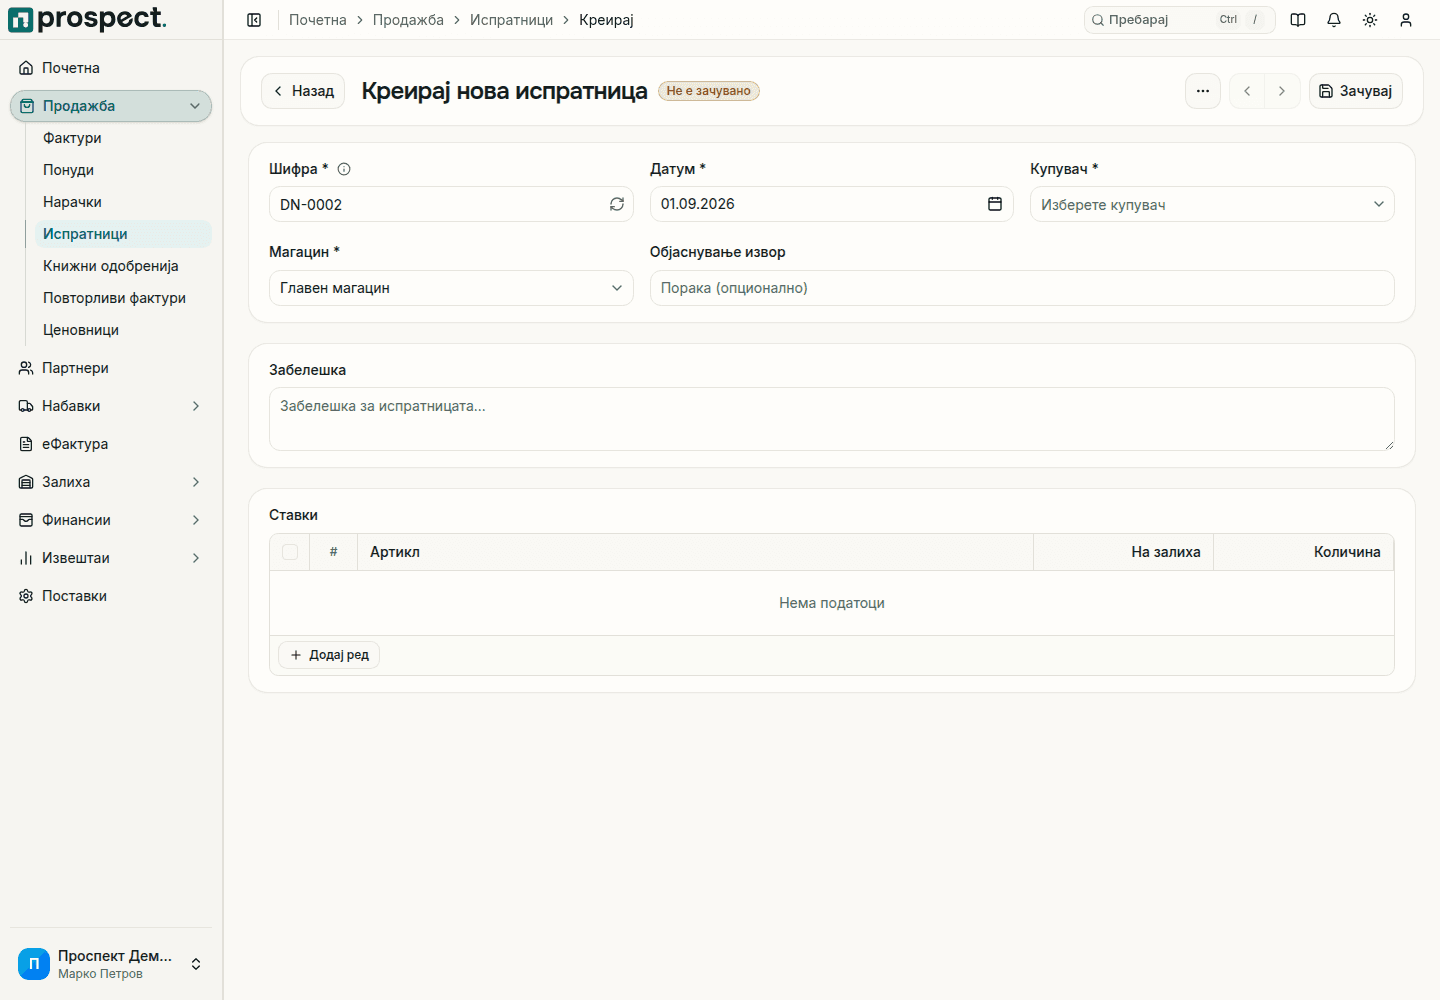Open Ценовници in the sidebar
This screenshot has width=1440, height=1000.
tap(123, 330)
